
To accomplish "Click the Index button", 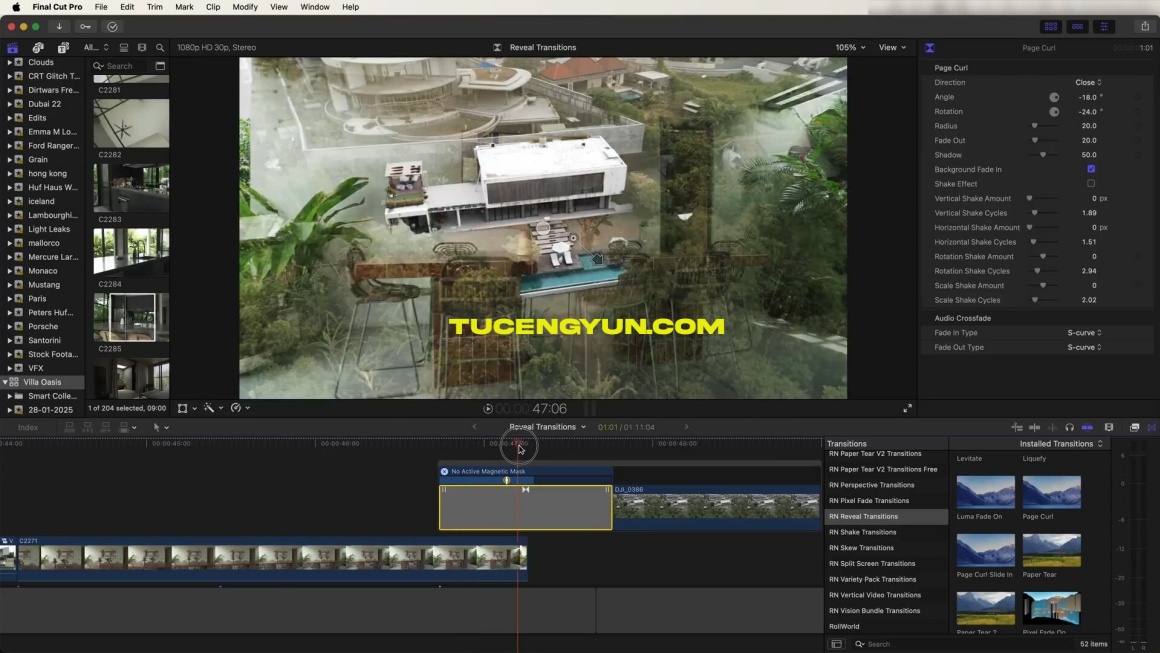I will (28, 427).
